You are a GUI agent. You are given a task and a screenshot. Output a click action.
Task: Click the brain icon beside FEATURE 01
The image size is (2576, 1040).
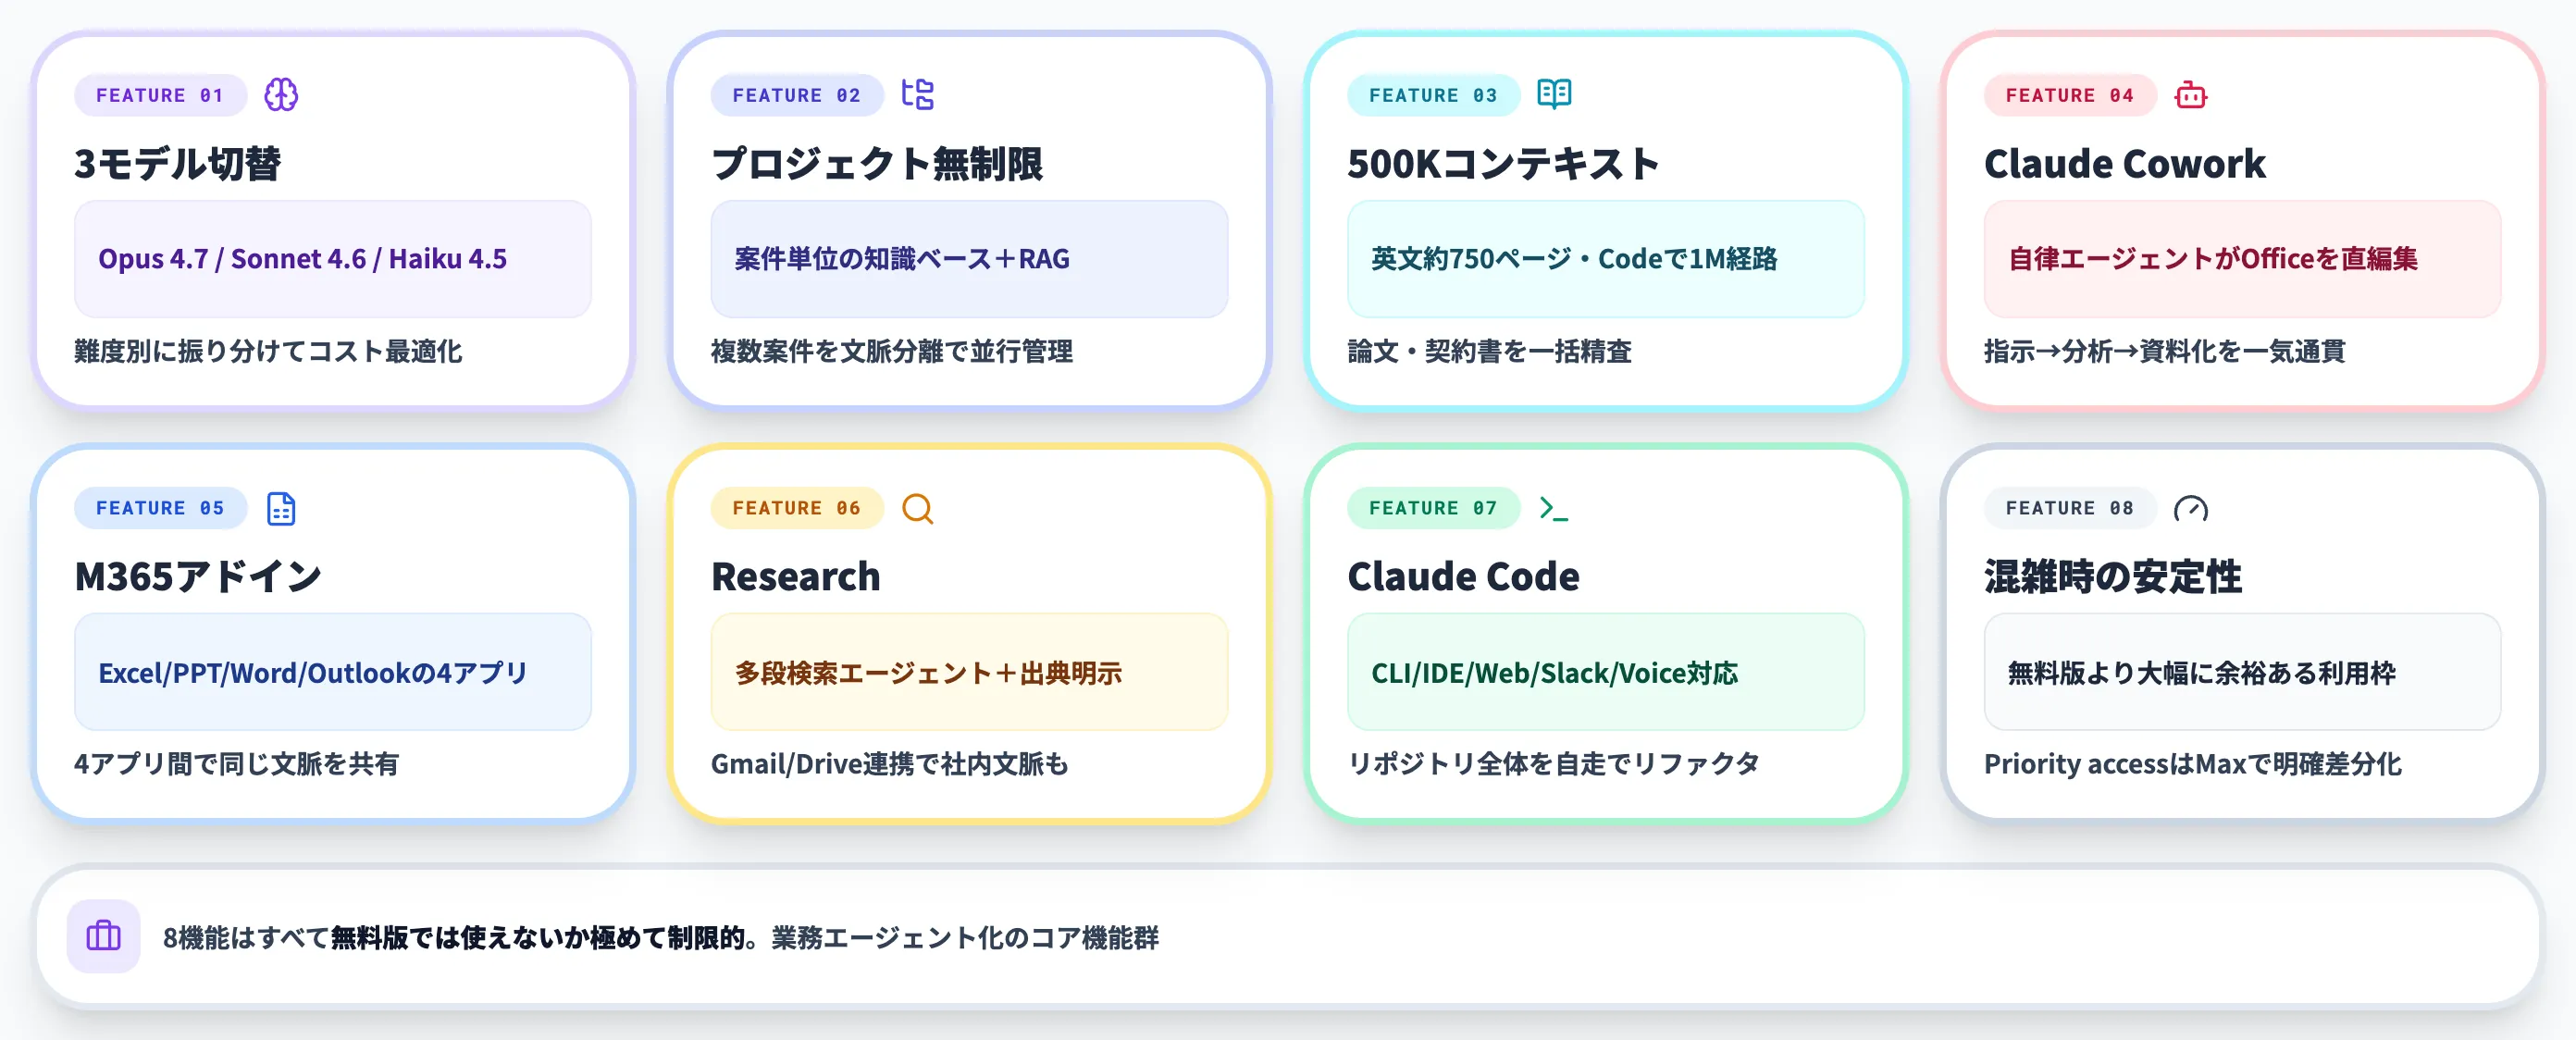pos(281,95)
